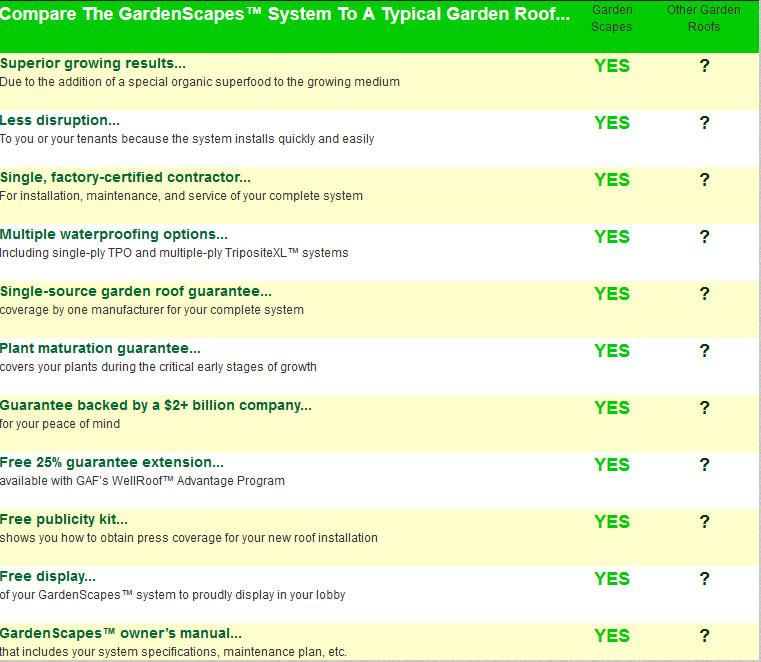Click YES in the Plant maturation guarantee row

pyautogui.click(x=612, y=351)
